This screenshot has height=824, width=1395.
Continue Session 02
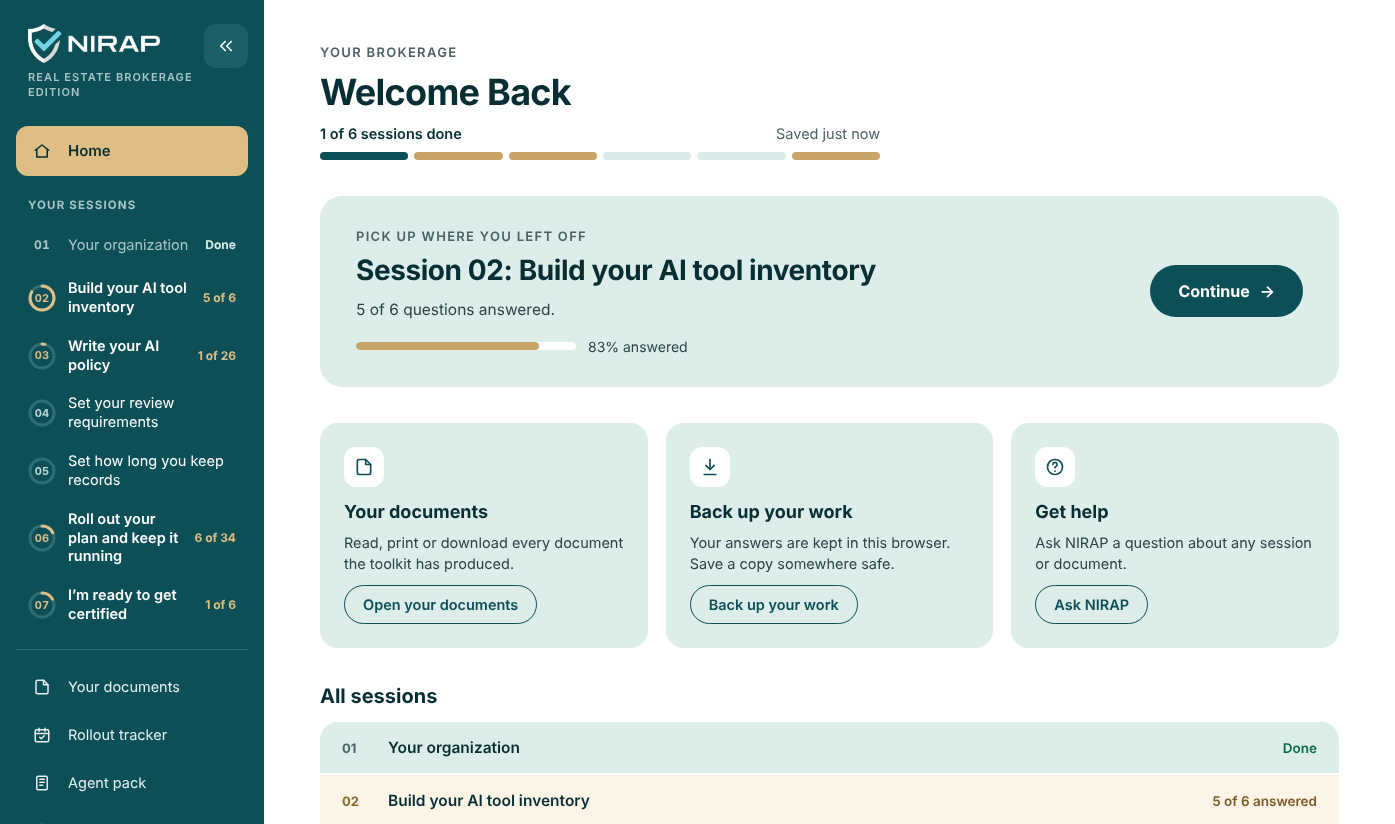coord(1226,291)
